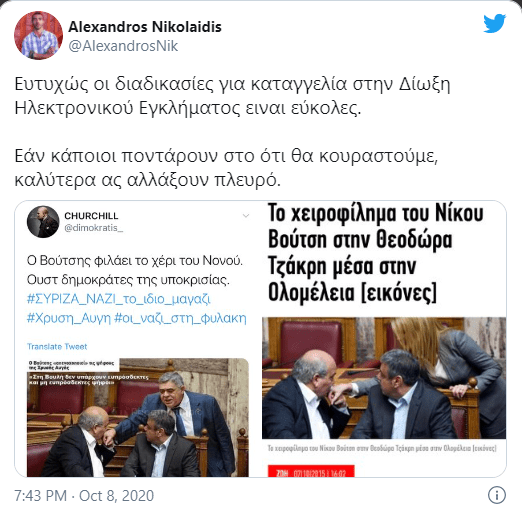The image size is (522, 506).
Task: Click the CHURCHILL display name
Action: [x=91, y=216]
